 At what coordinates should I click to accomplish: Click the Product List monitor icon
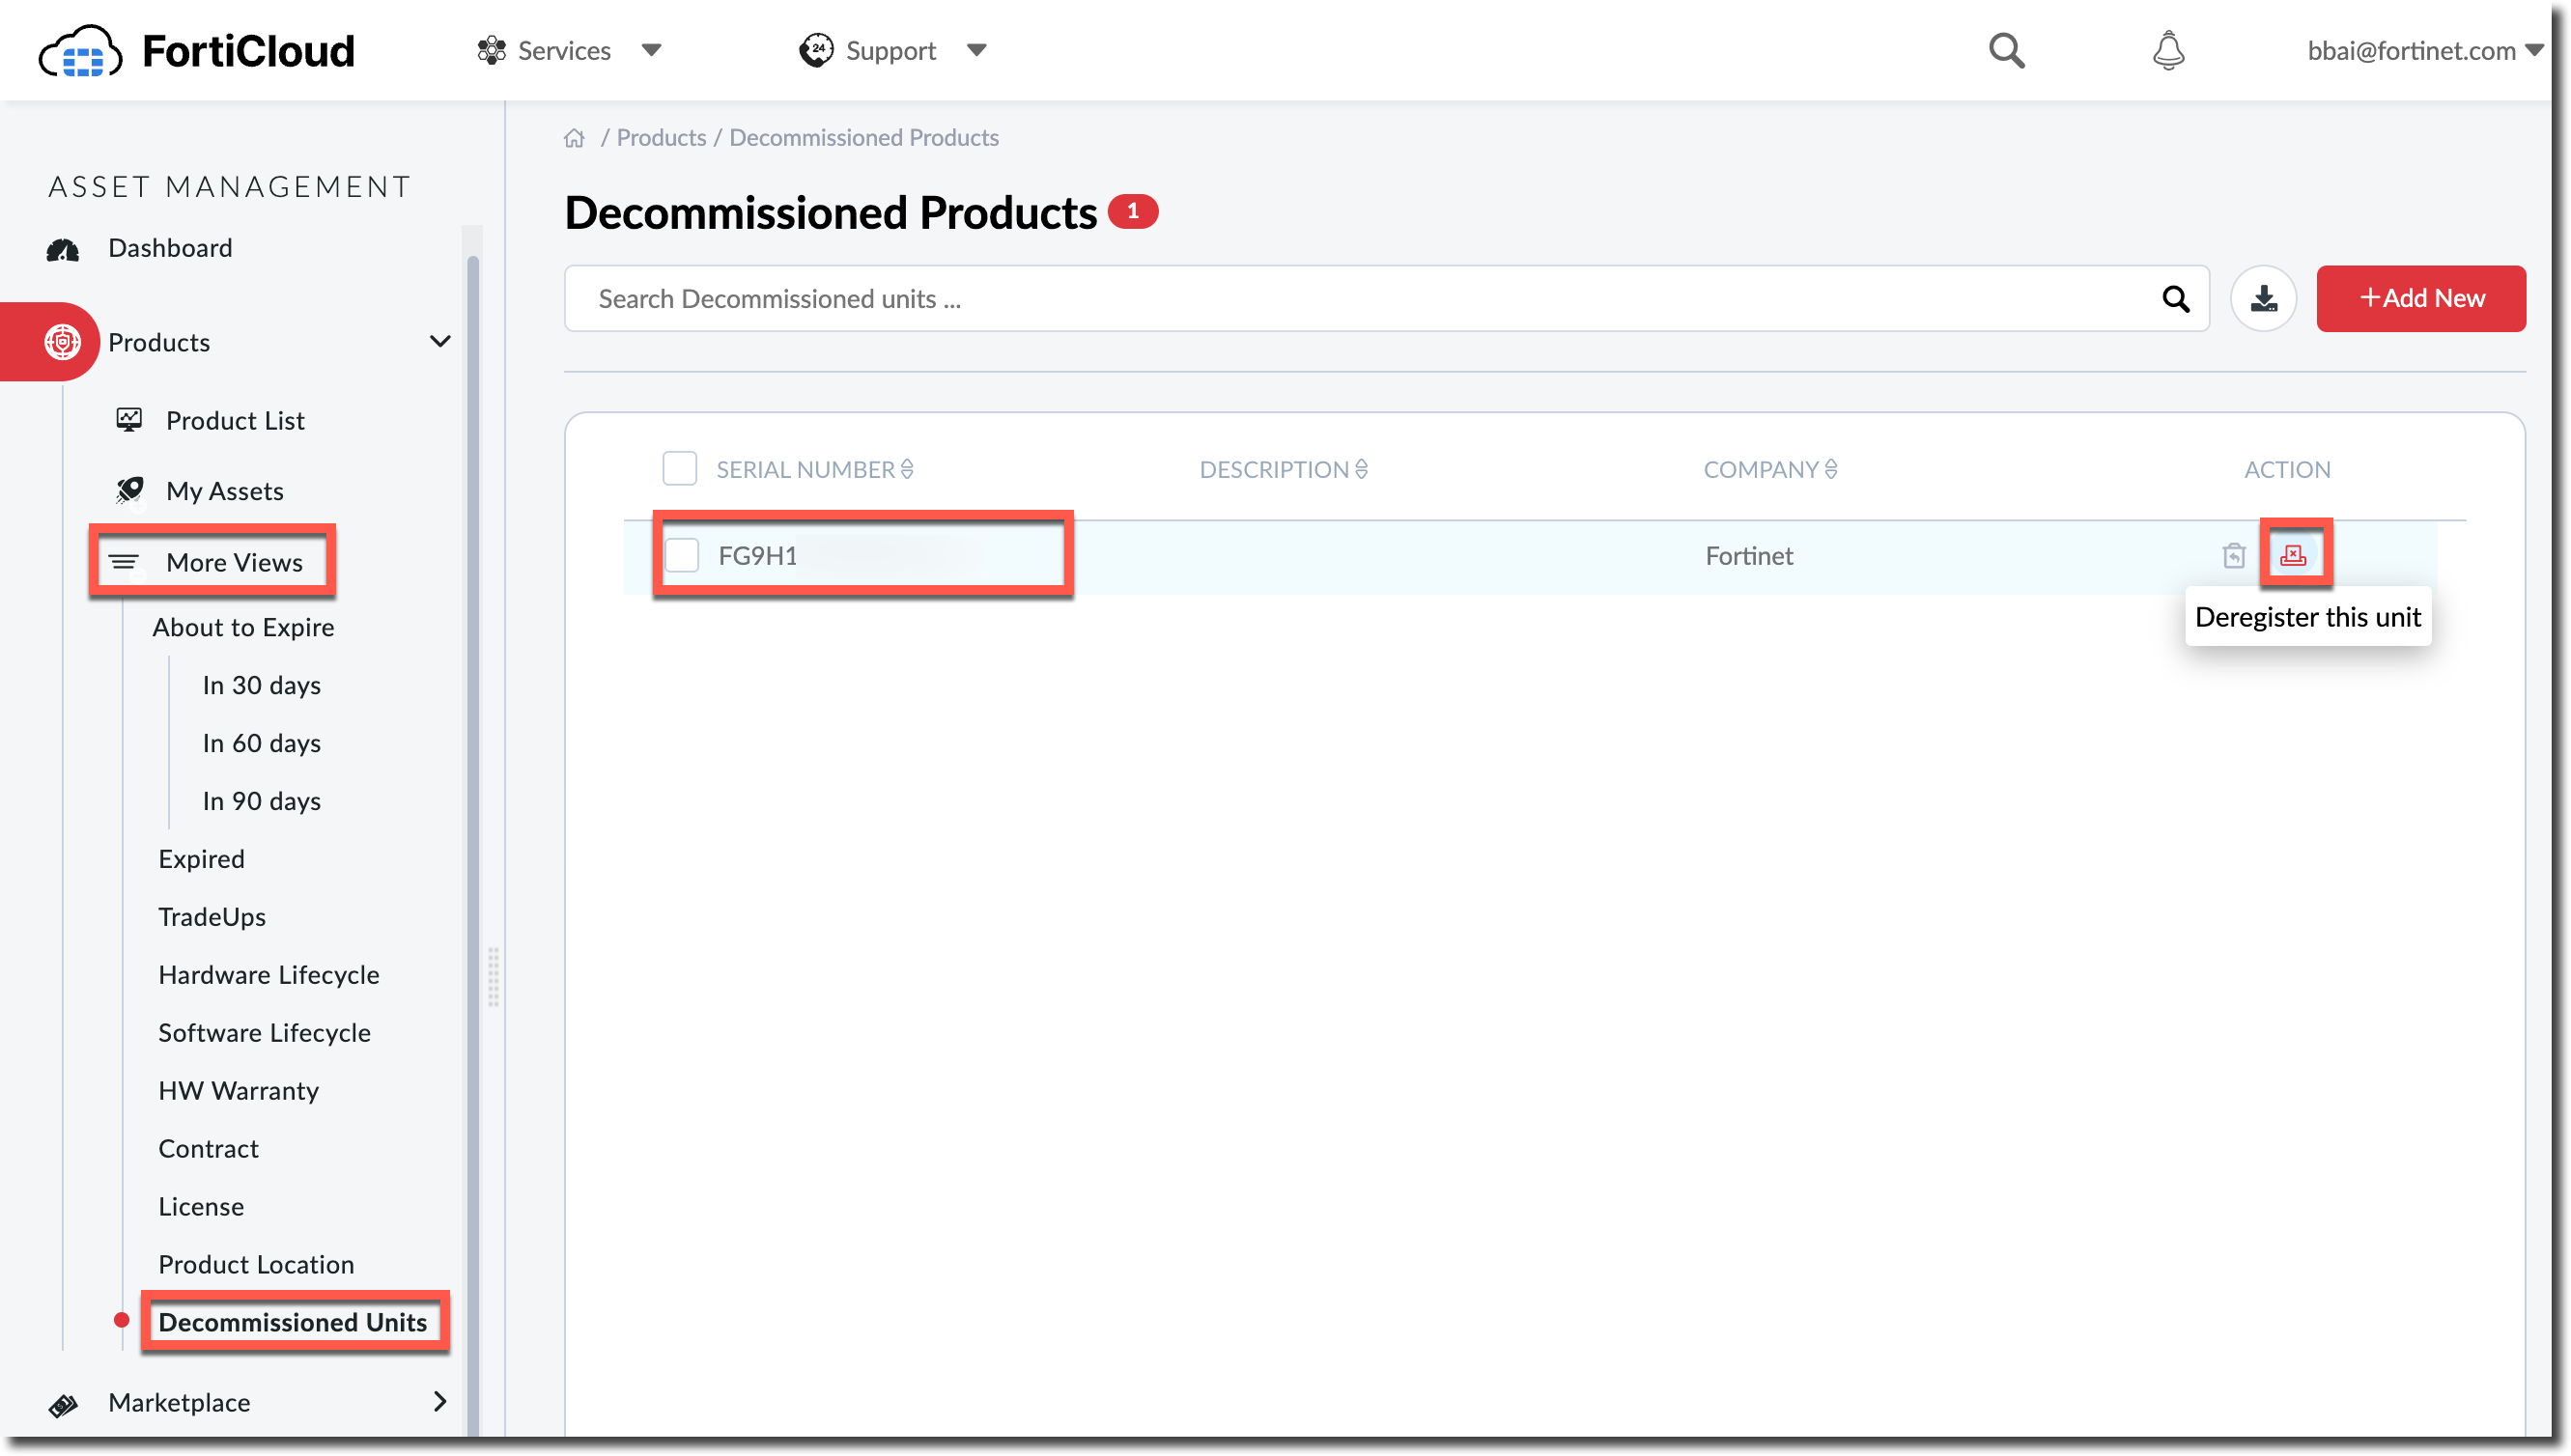[x=129, y=420]
